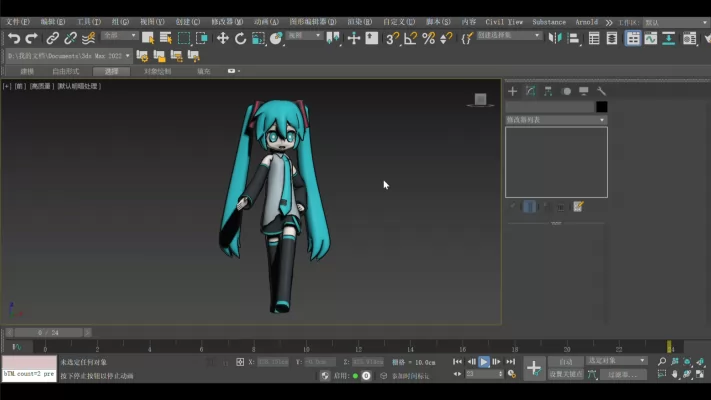
Task: Open the key filter target dropdown
Action: [x=616, y=361]
